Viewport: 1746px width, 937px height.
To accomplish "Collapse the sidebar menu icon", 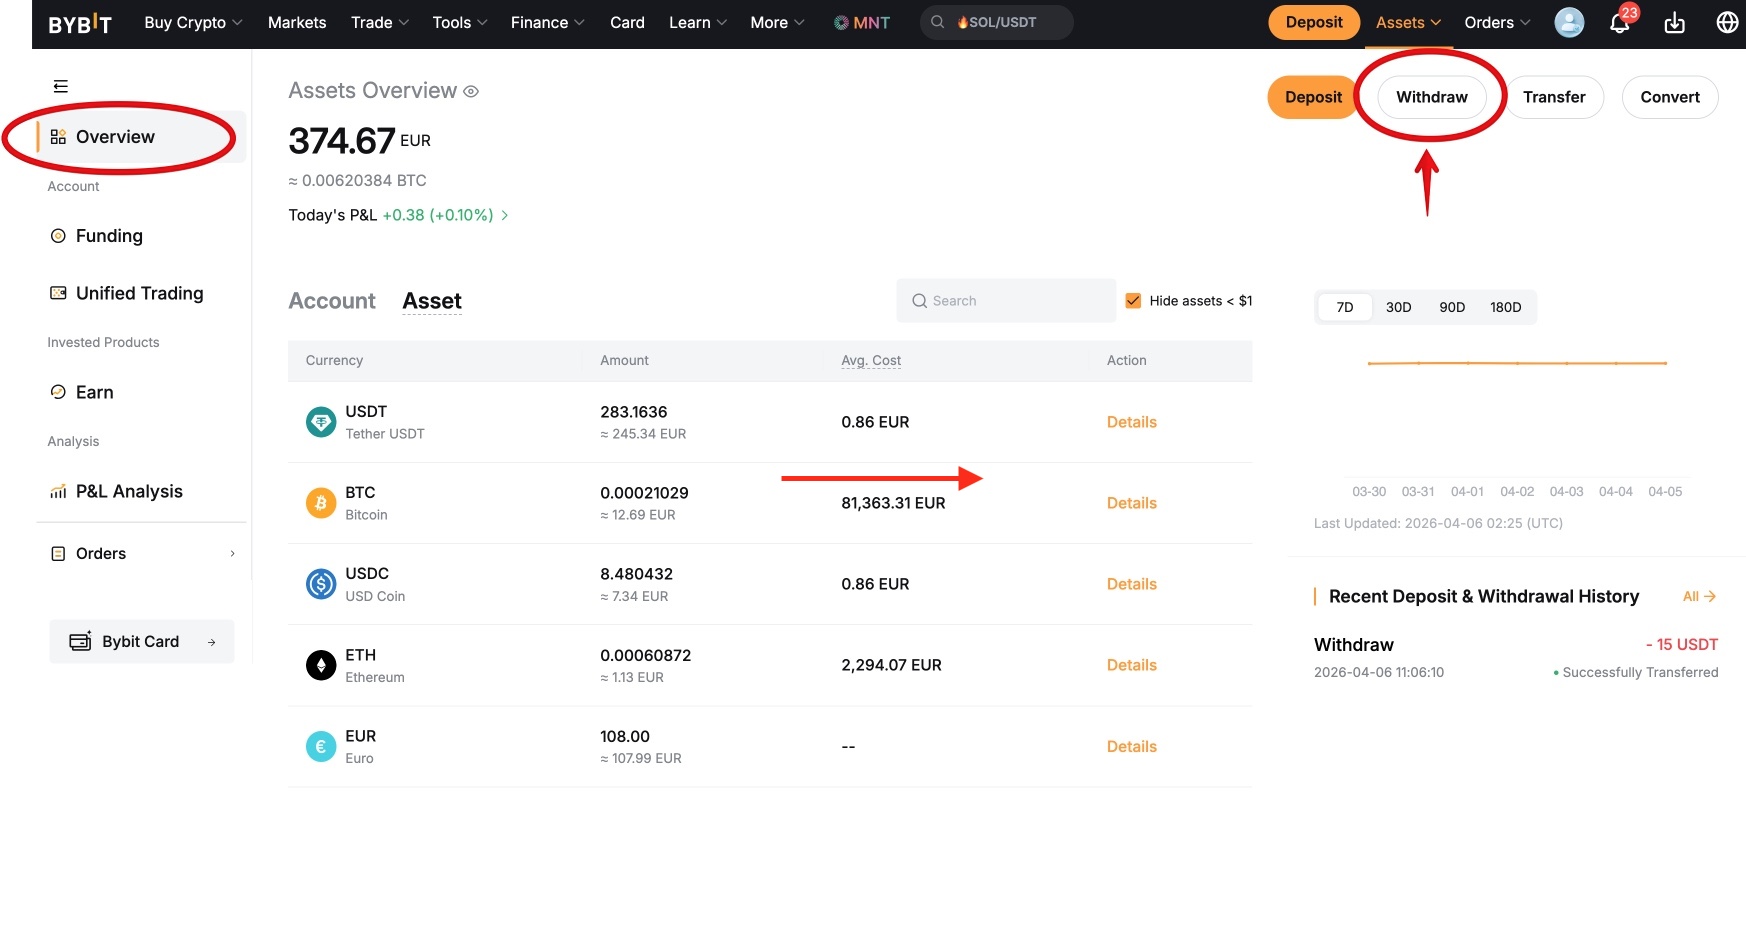I will click(x=61, y=86).
